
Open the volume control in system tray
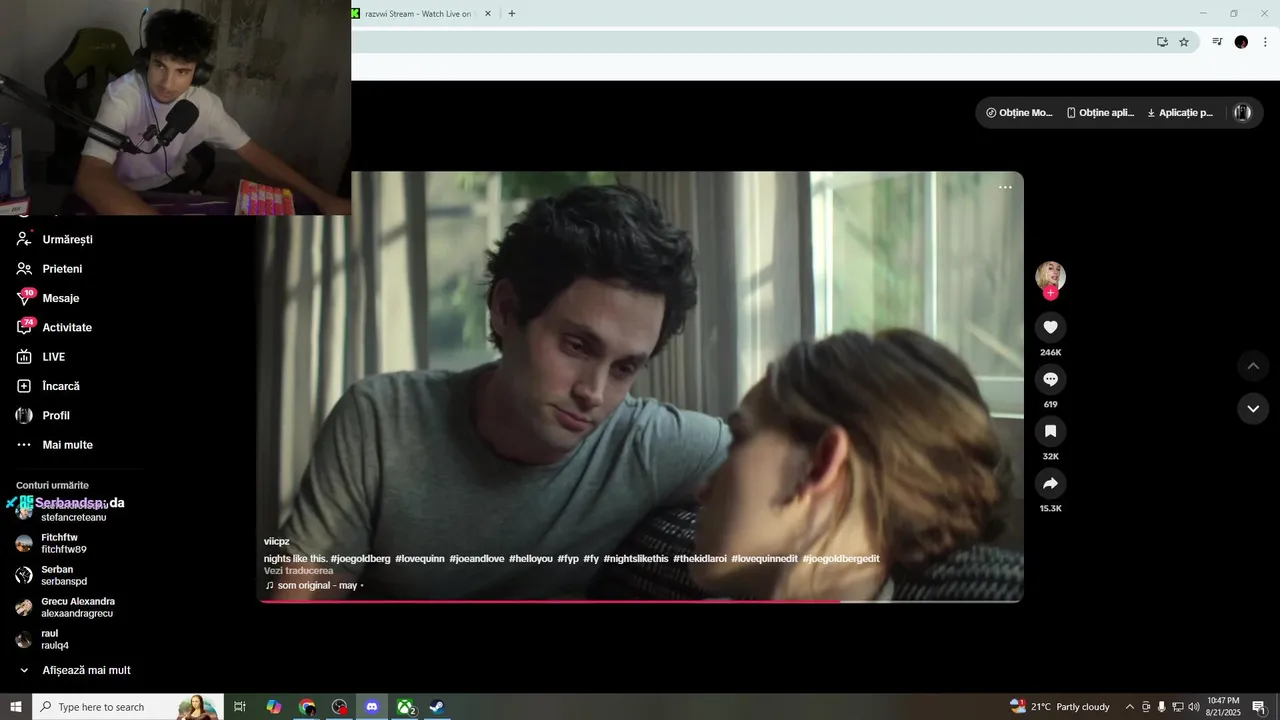(1194, 707)
